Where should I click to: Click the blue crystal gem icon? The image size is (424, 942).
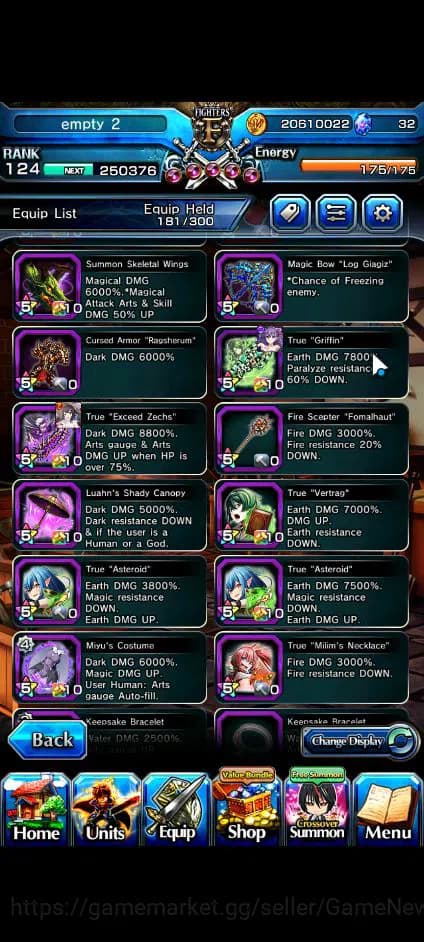363,124
